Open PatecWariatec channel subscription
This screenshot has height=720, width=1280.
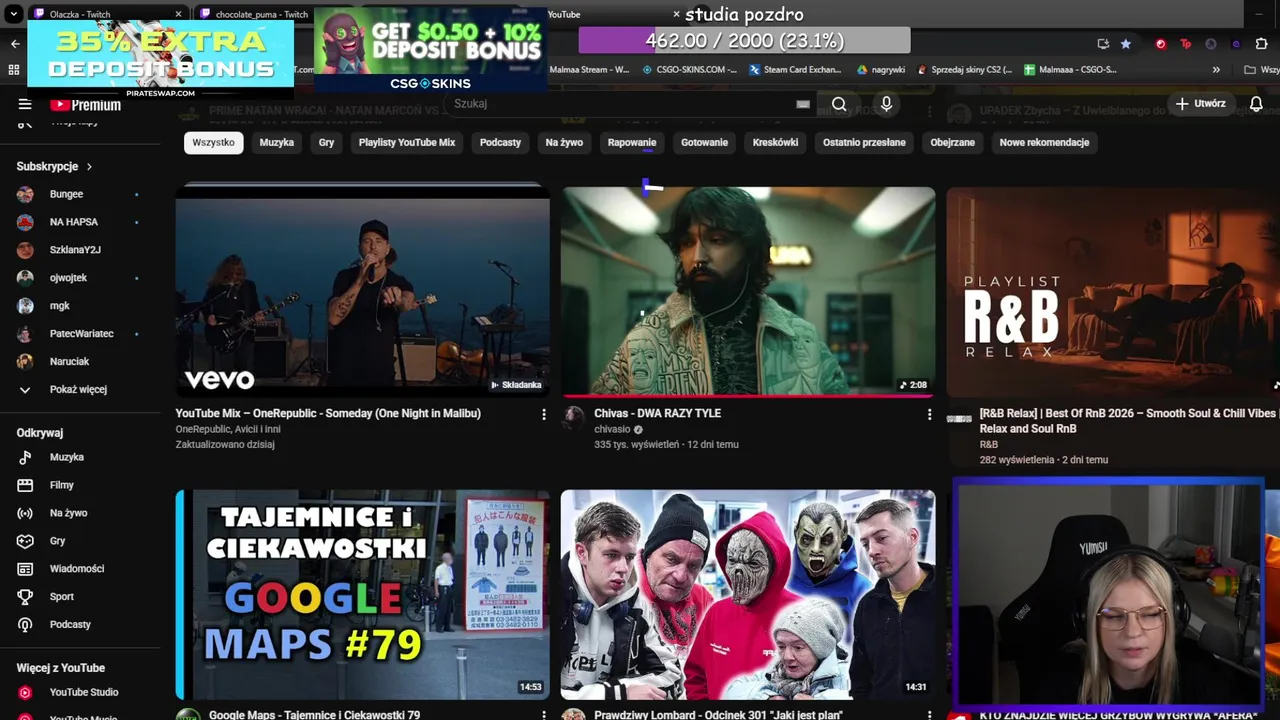tap(82, 334)
